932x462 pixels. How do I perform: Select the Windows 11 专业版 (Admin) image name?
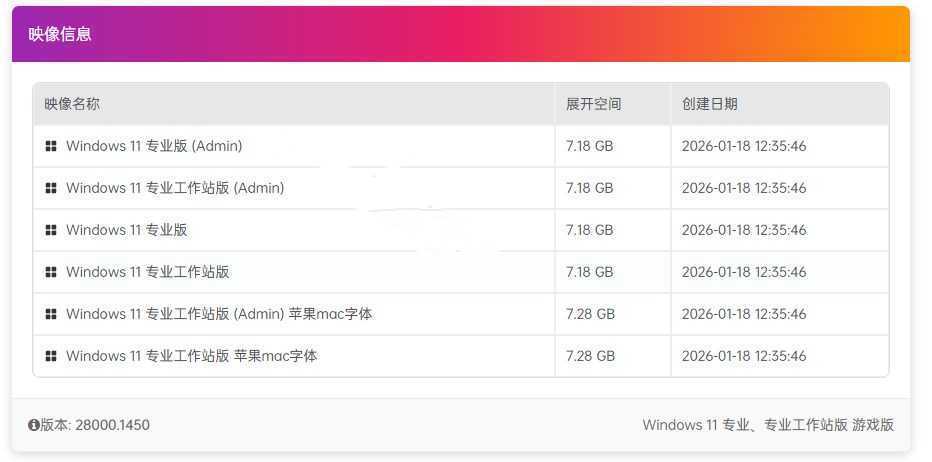pos(154,146)
